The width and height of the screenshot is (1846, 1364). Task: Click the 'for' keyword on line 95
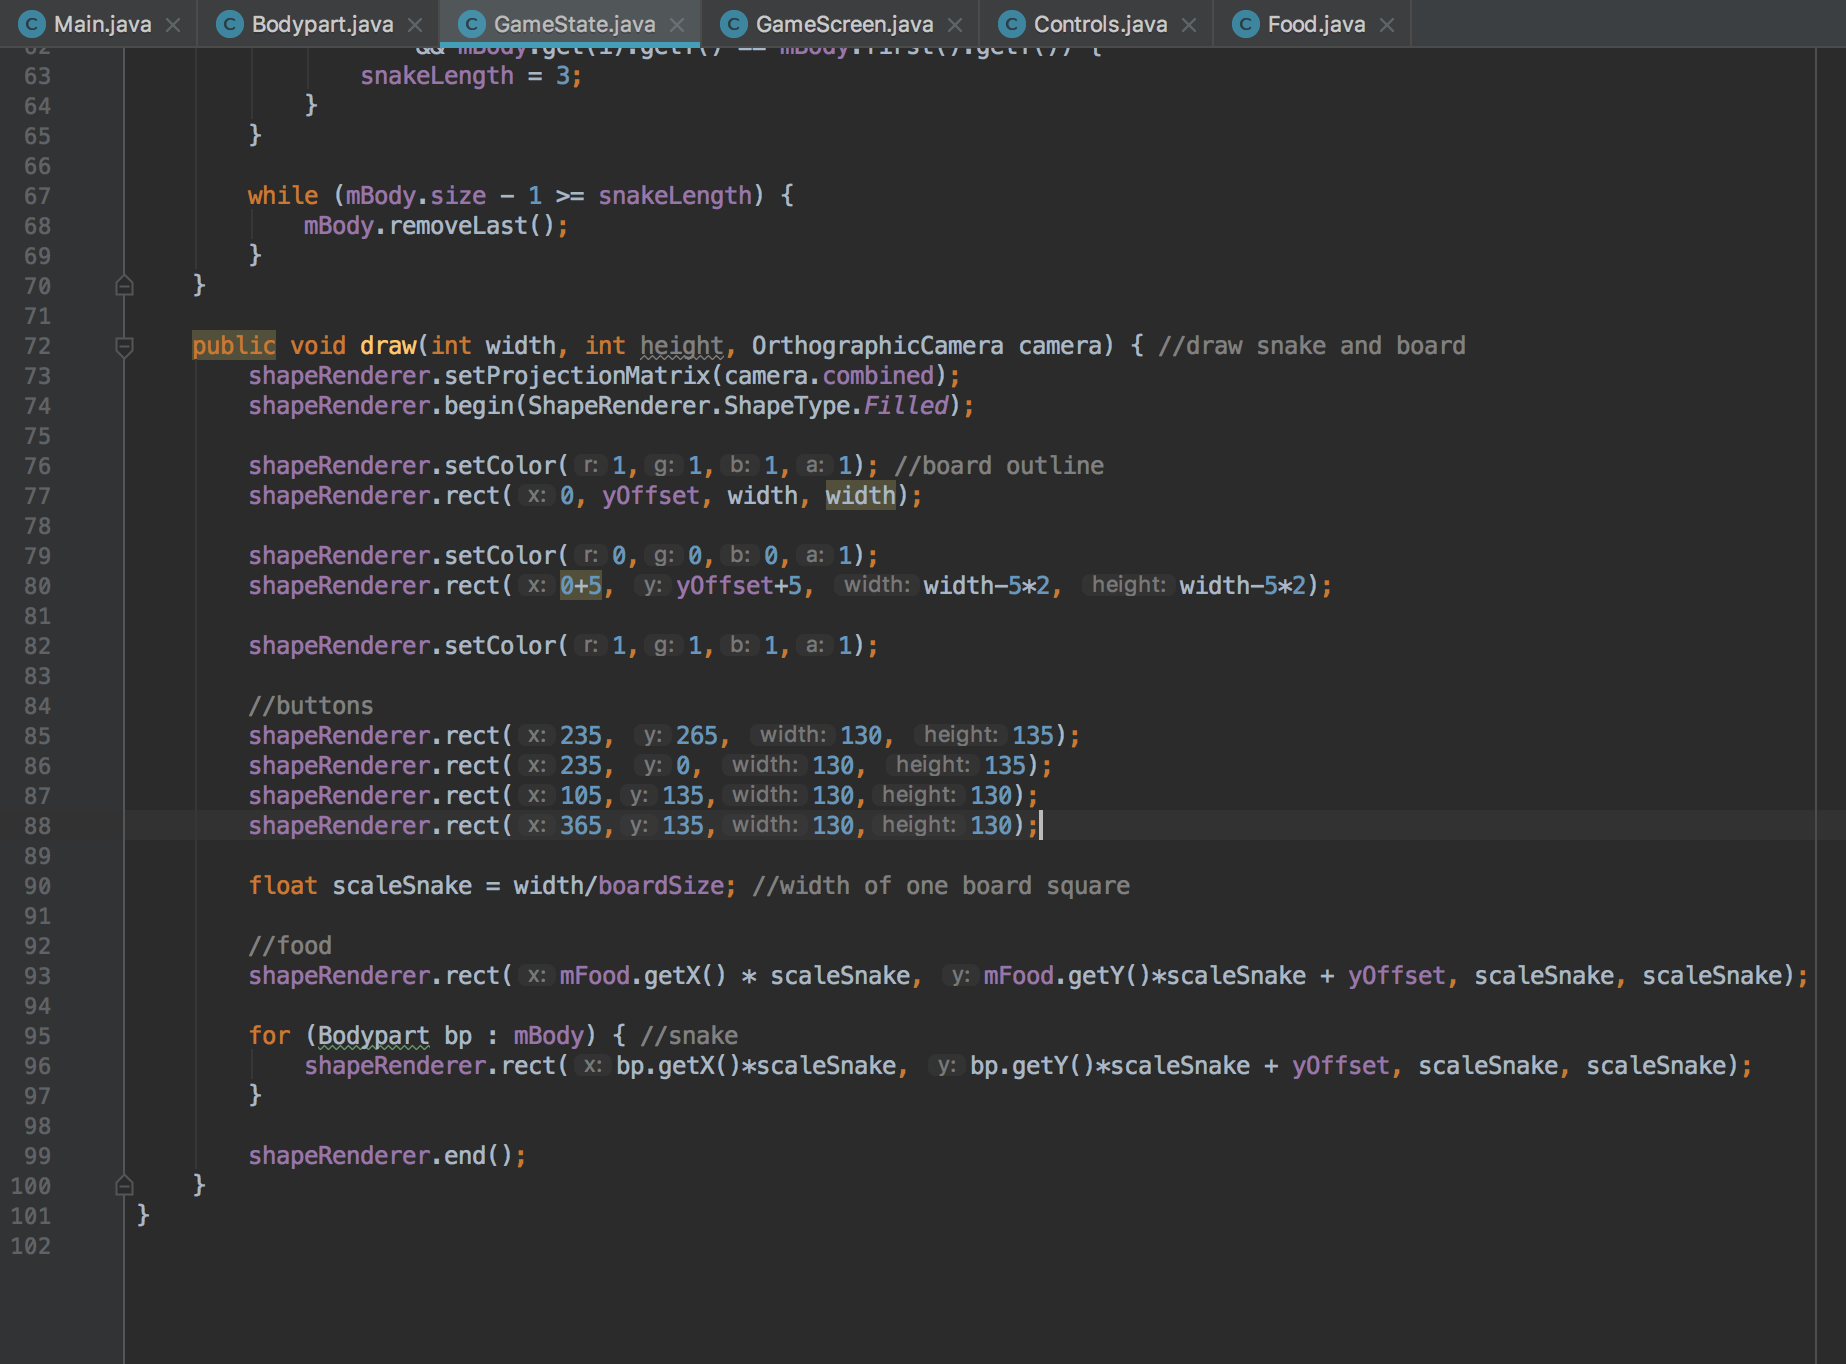tap(269, 1036)
